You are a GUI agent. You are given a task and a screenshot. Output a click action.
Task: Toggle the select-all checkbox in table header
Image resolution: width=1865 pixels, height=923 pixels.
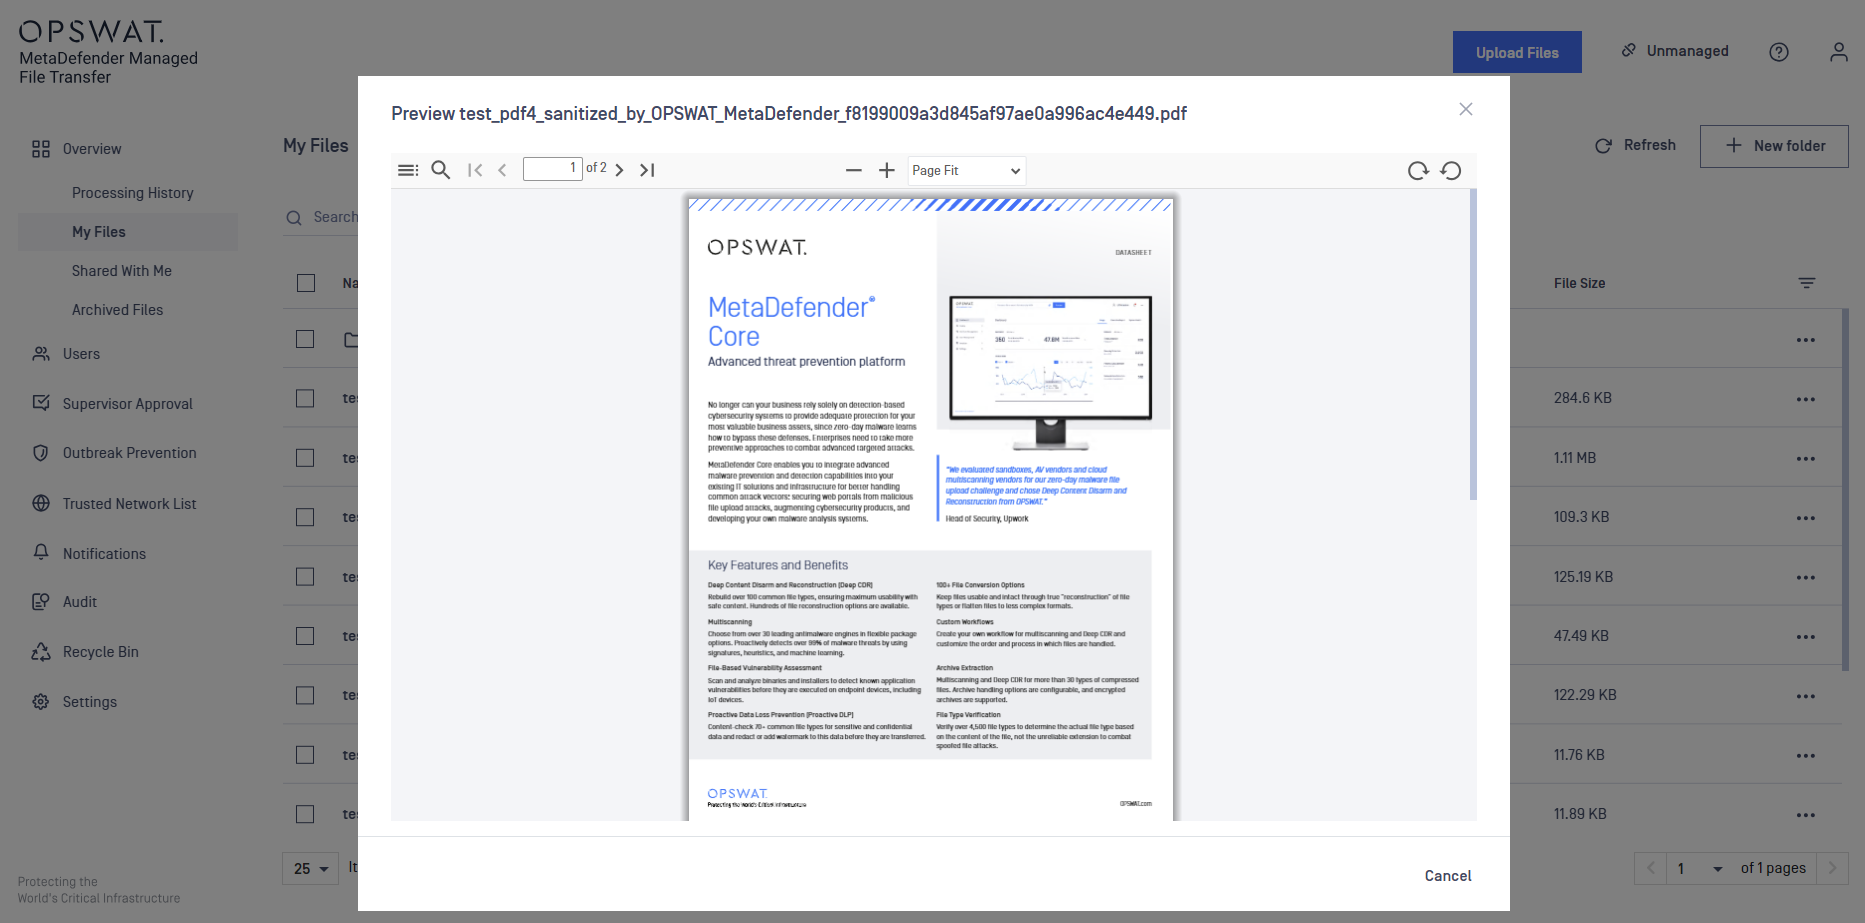tap(306, 283)
